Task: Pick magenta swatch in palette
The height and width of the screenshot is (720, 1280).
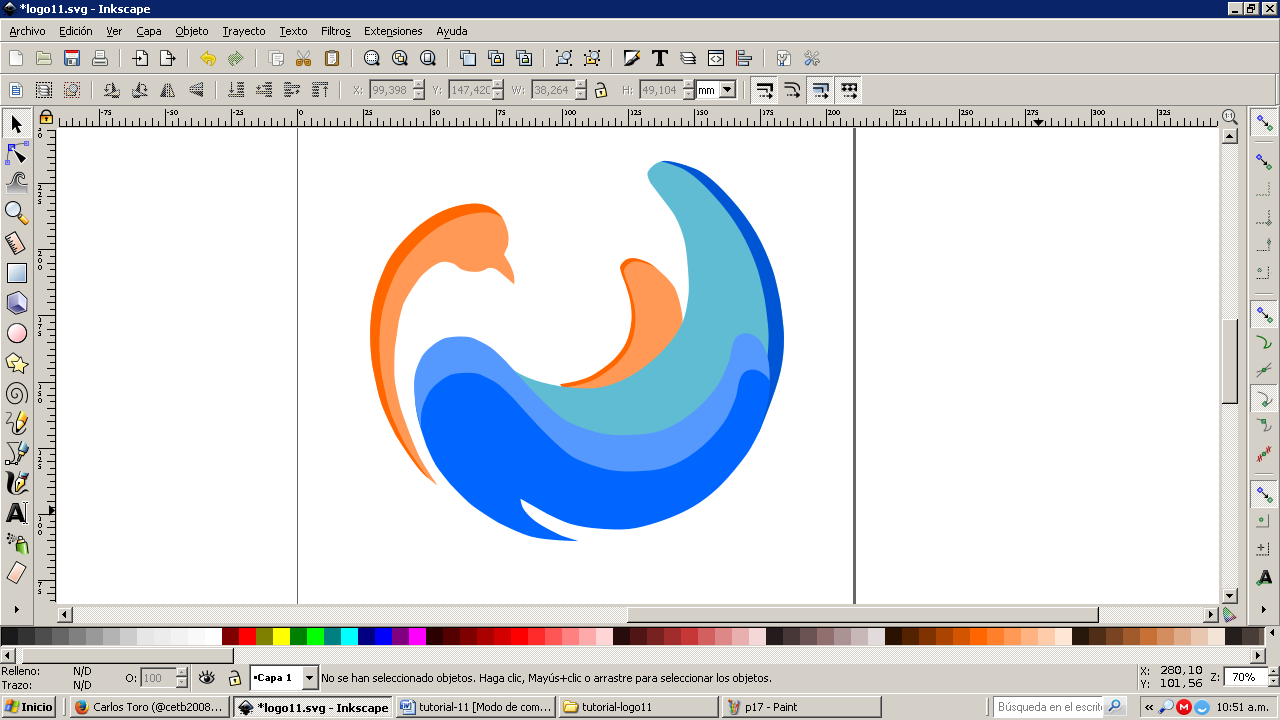Action: (x=417, y=636)
